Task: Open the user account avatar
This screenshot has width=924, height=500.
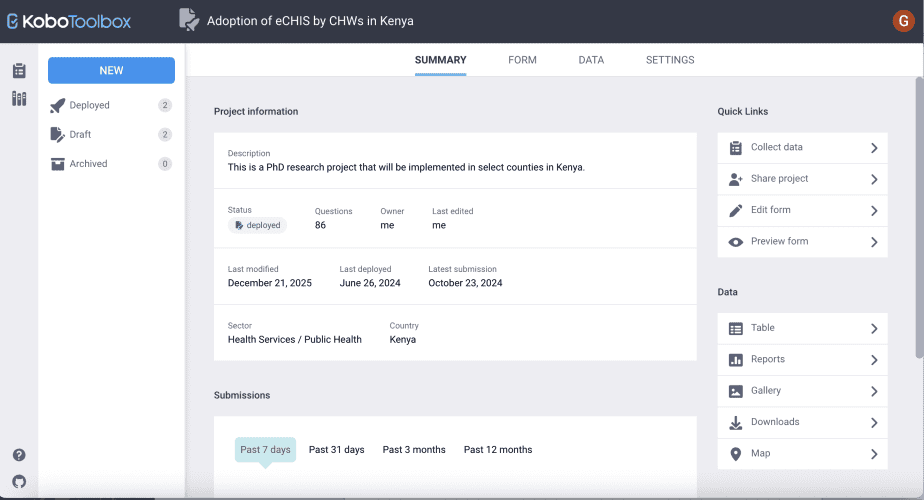Action: click(902, 21)
